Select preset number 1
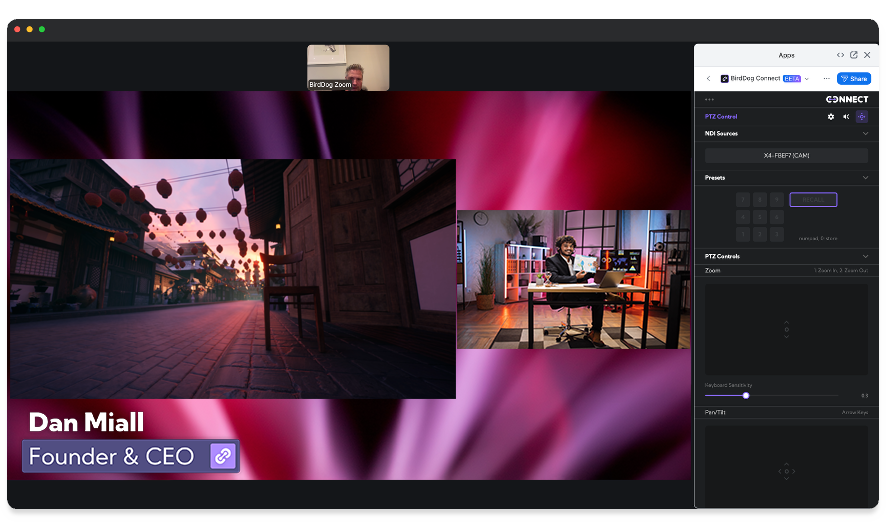886x522 pixels. pyautogui.click(x=743, y=234)
